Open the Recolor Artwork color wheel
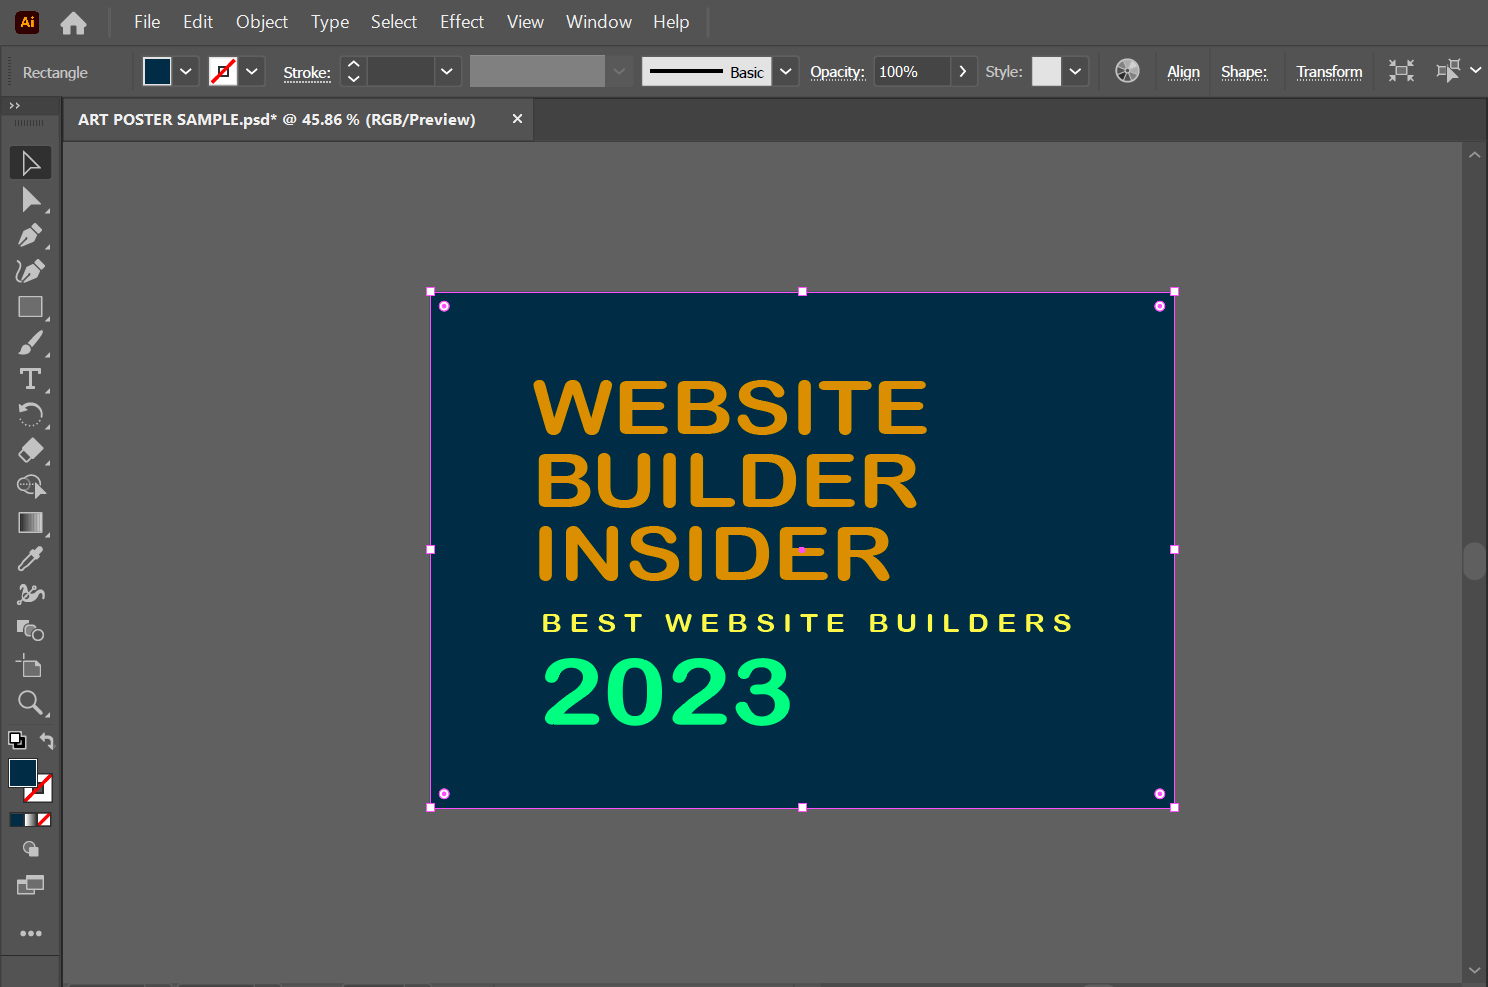The height and width of the screenshot is (987, 1488). coord(1127,71)
